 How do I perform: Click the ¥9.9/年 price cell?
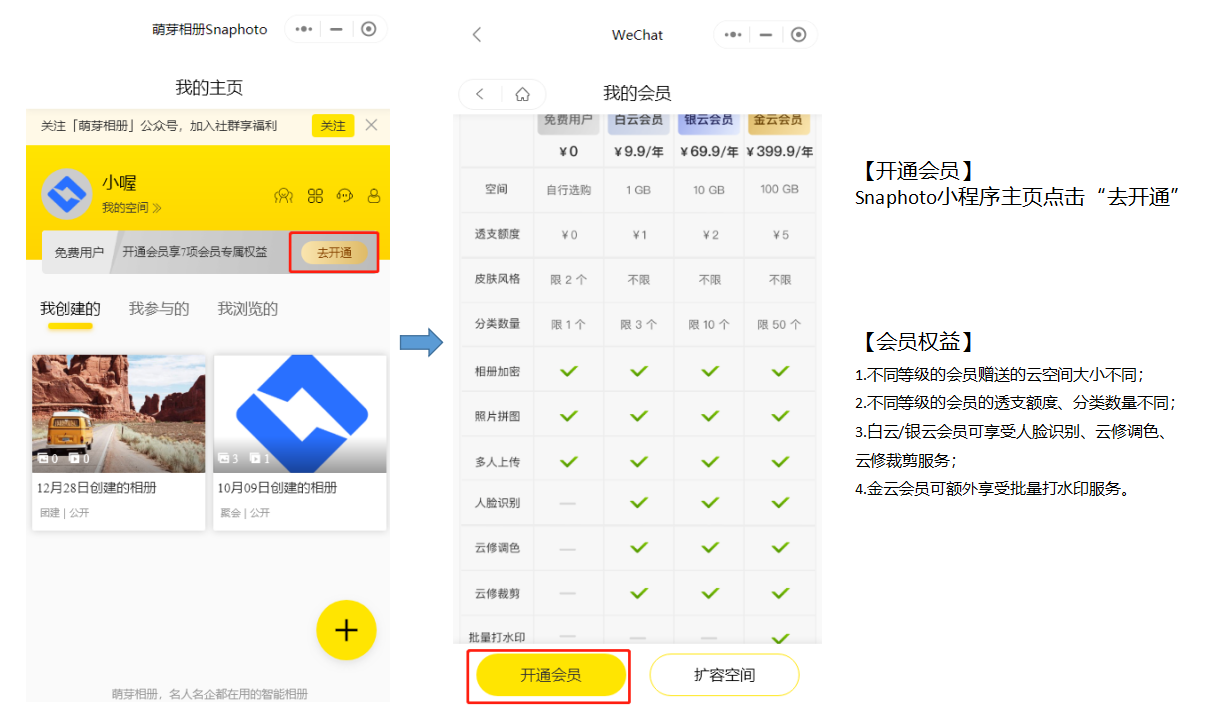click(x=638, y=152)
